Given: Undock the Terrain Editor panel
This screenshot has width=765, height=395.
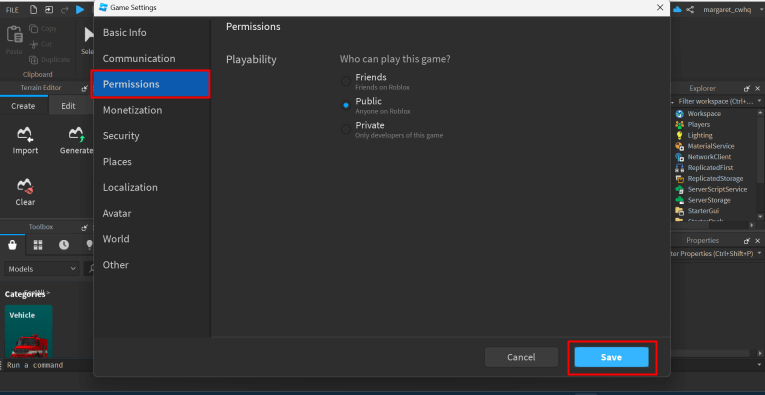Looking at the screenshot, I should pos(85,88).
